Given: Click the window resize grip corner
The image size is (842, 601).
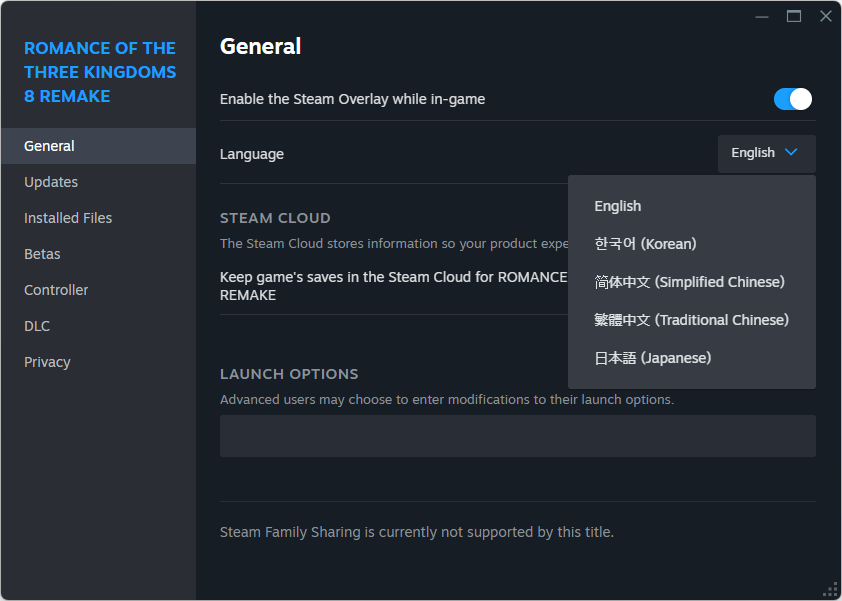Looking at the screenshot, I should 830,589.
